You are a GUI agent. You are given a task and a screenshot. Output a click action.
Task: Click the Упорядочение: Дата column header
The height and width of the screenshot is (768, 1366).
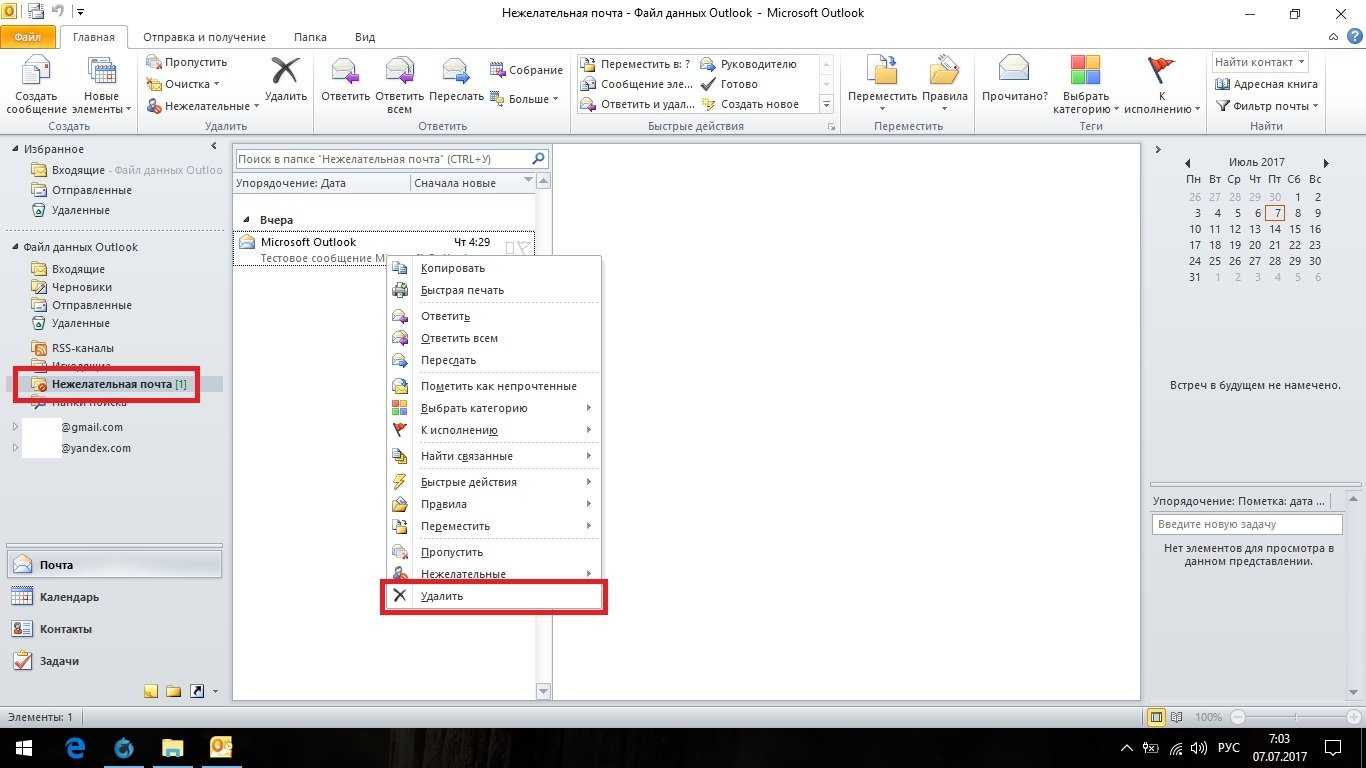click(322, 182)
